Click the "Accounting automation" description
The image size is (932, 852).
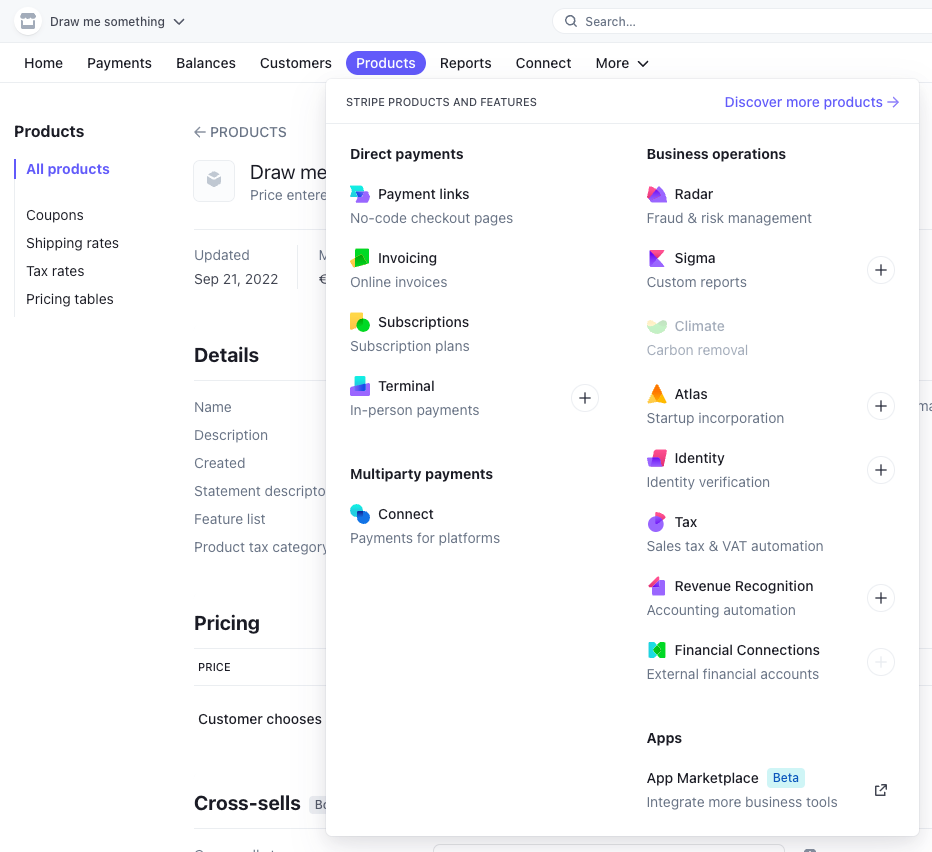click(721, 610)
